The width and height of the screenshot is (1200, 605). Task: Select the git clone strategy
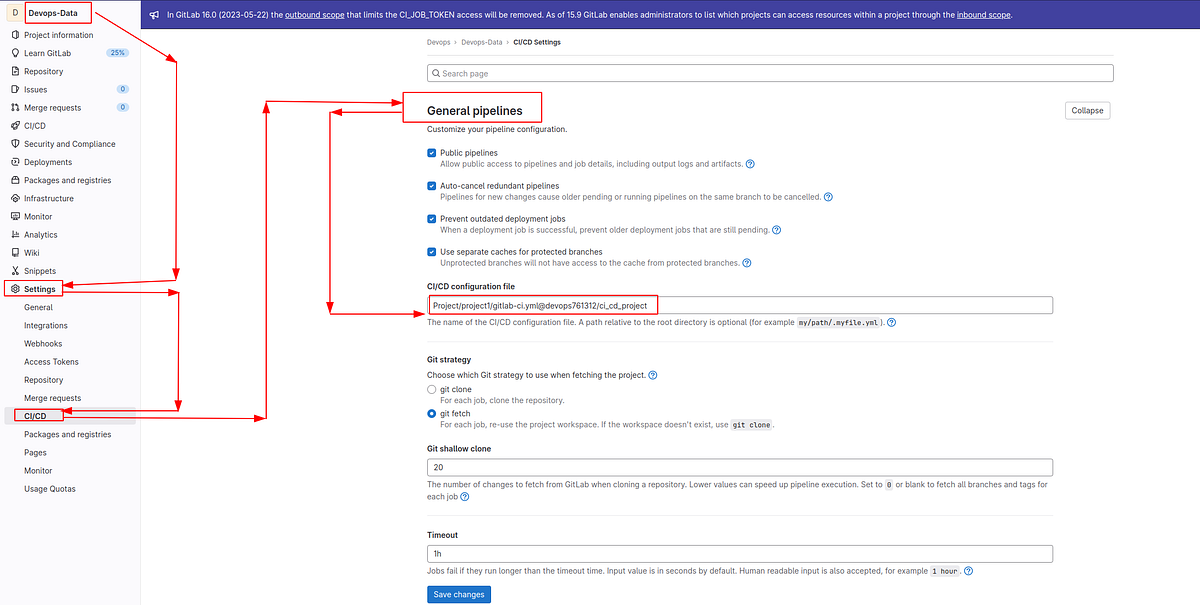point(432,389)
